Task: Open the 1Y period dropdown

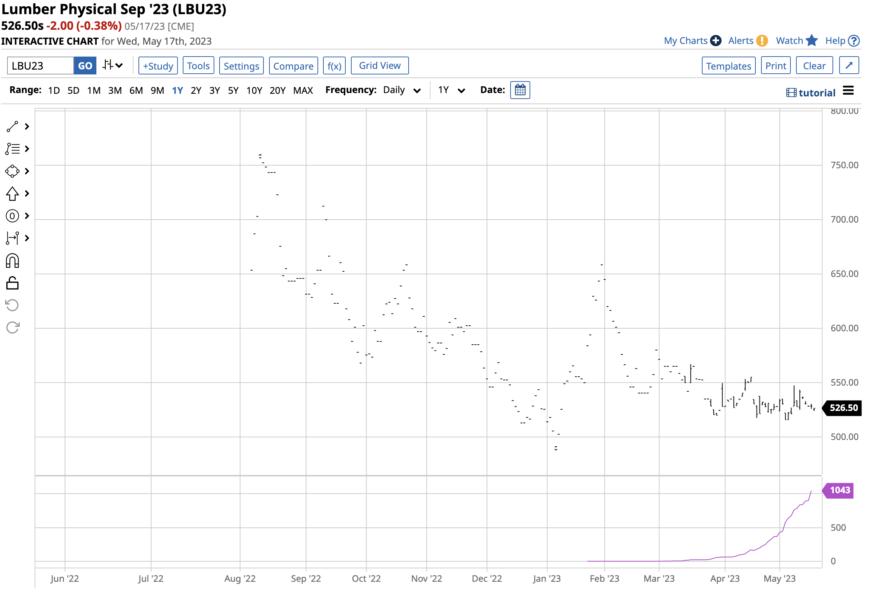Action: (451, 90)
